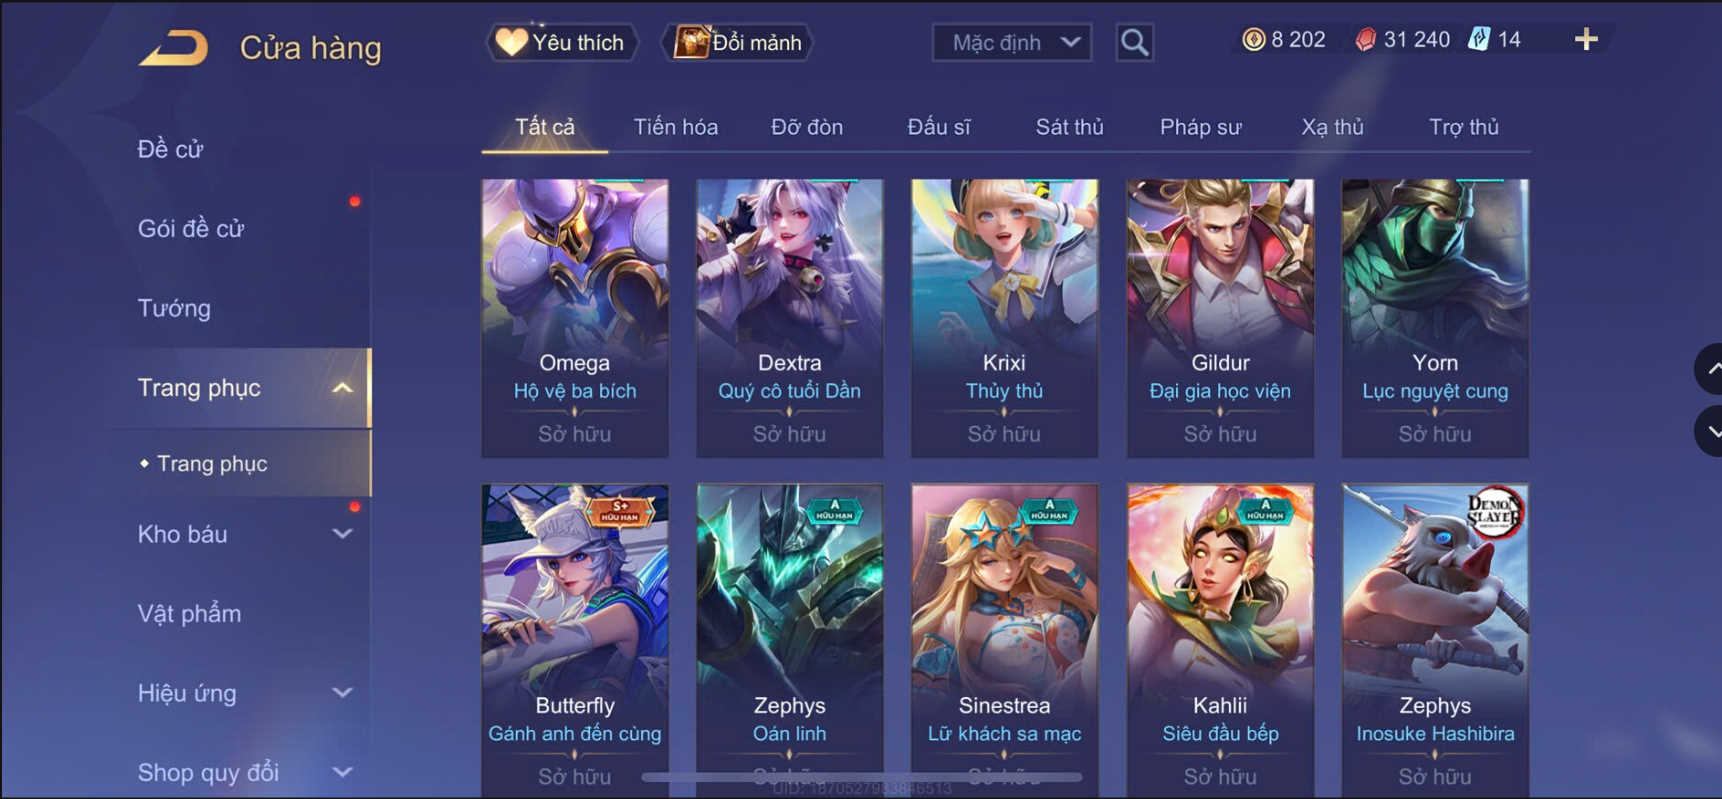Click the Demon Slayer badge on Zephys

click(1493, 511)
